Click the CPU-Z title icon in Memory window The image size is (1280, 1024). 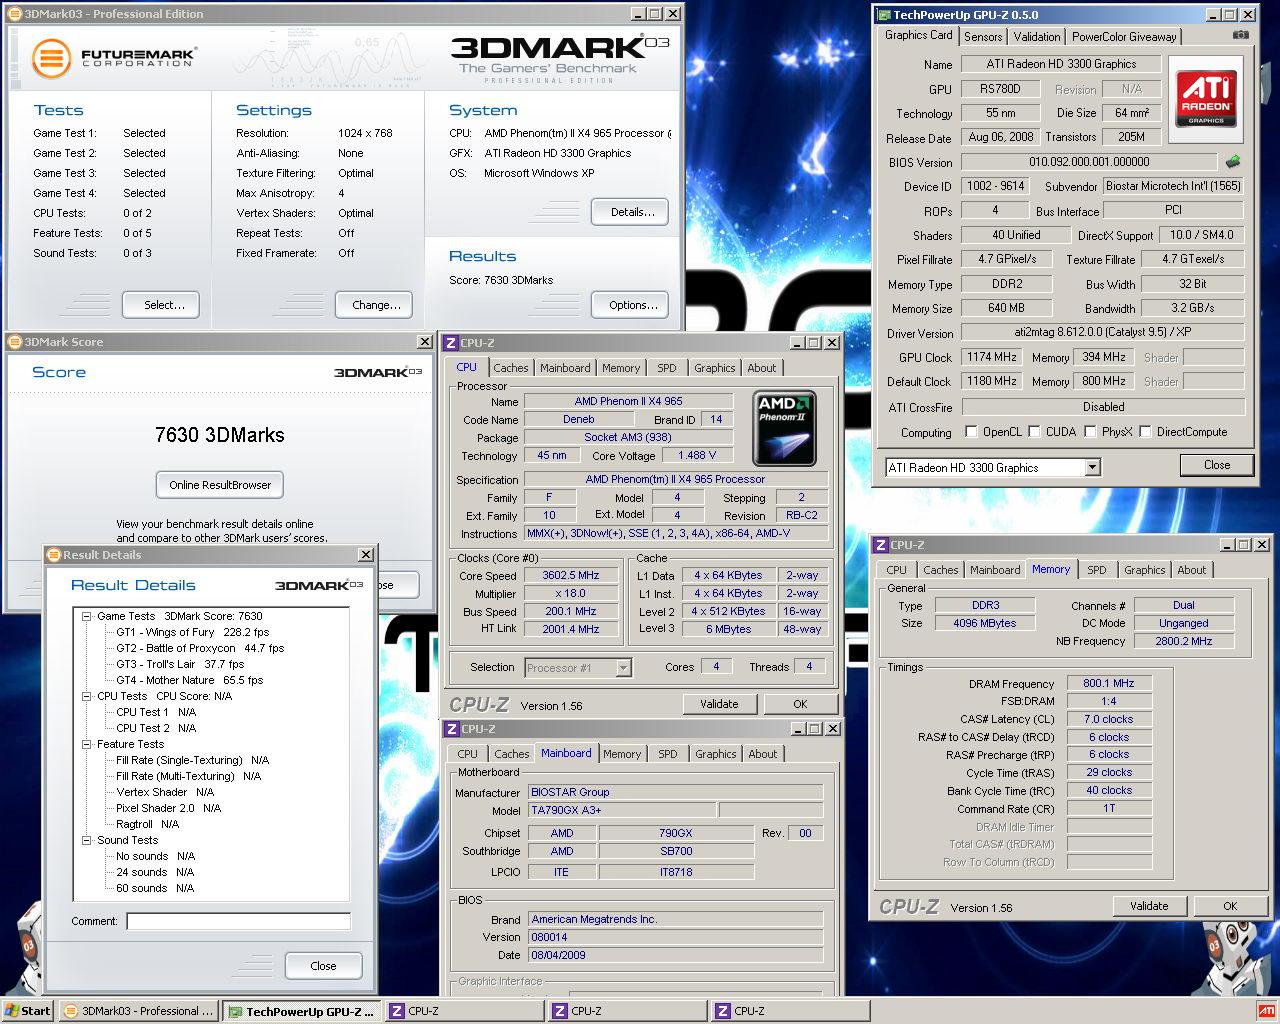(880, 545)
